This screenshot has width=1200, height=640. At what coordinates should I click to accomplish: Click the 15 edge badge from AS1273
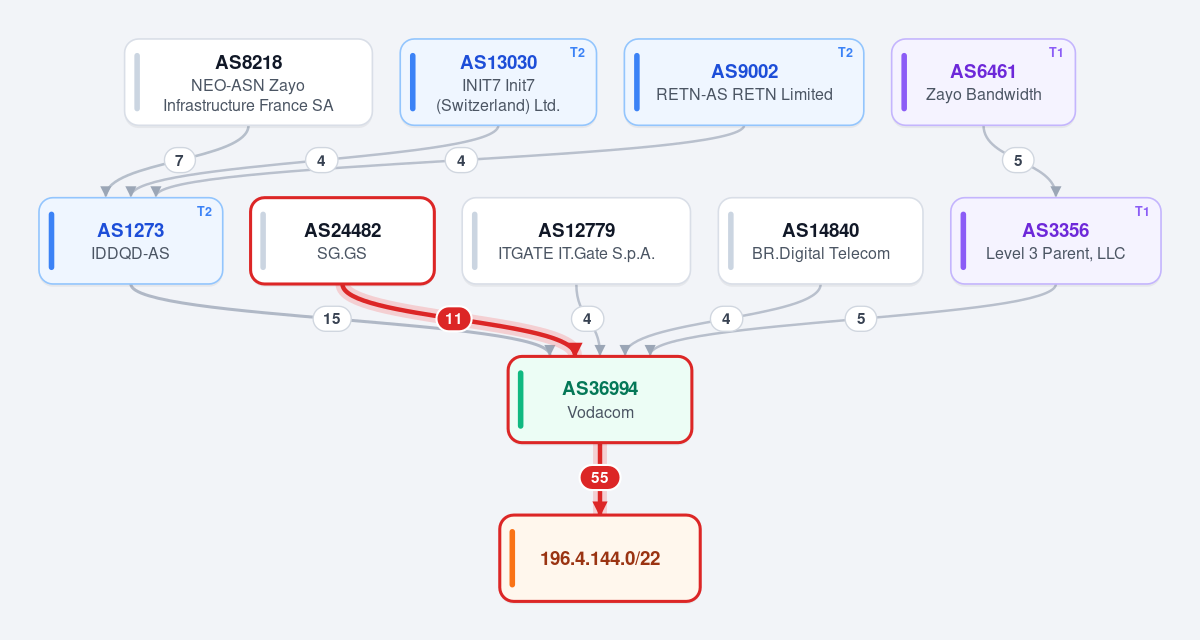(332, 319)
